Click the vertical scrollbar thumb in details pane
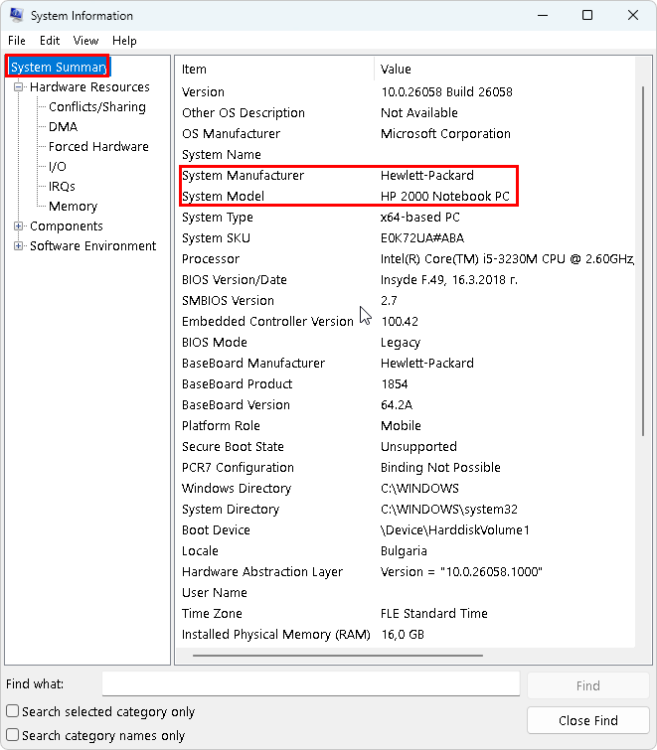 pos(643,261)
